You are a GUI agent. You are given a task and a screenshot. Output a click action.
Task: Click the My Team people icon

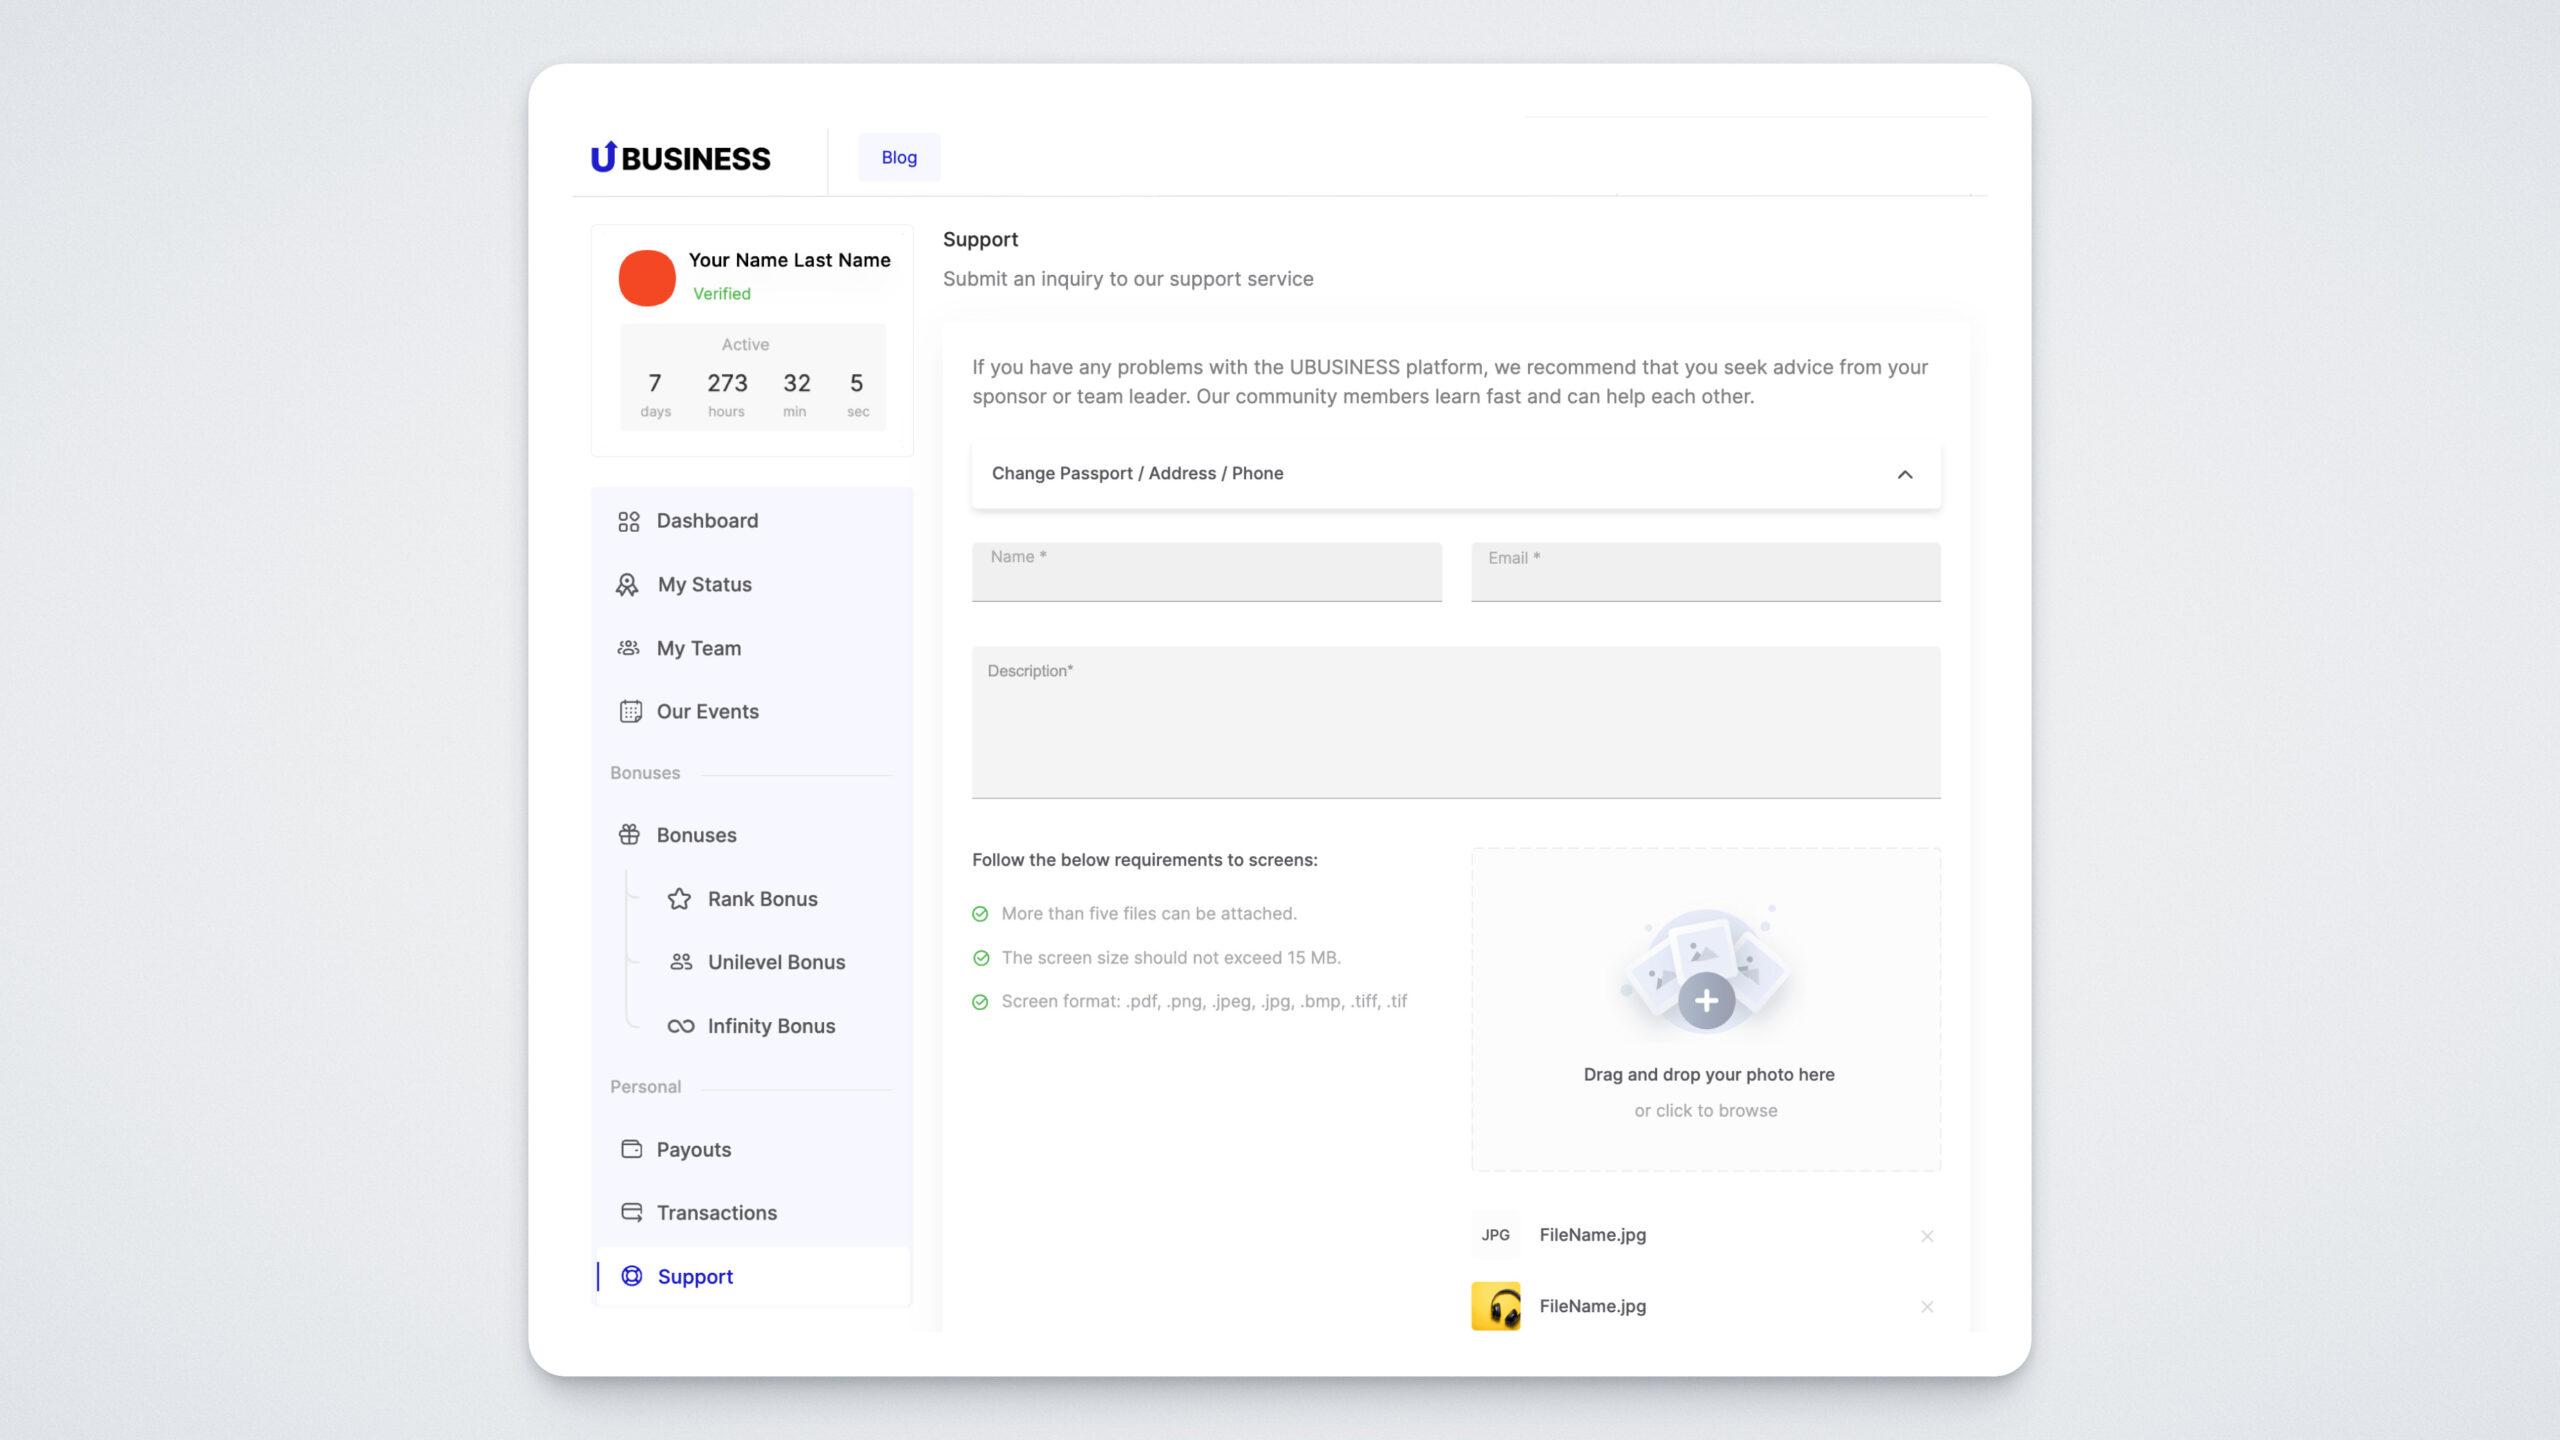point(628,648)
